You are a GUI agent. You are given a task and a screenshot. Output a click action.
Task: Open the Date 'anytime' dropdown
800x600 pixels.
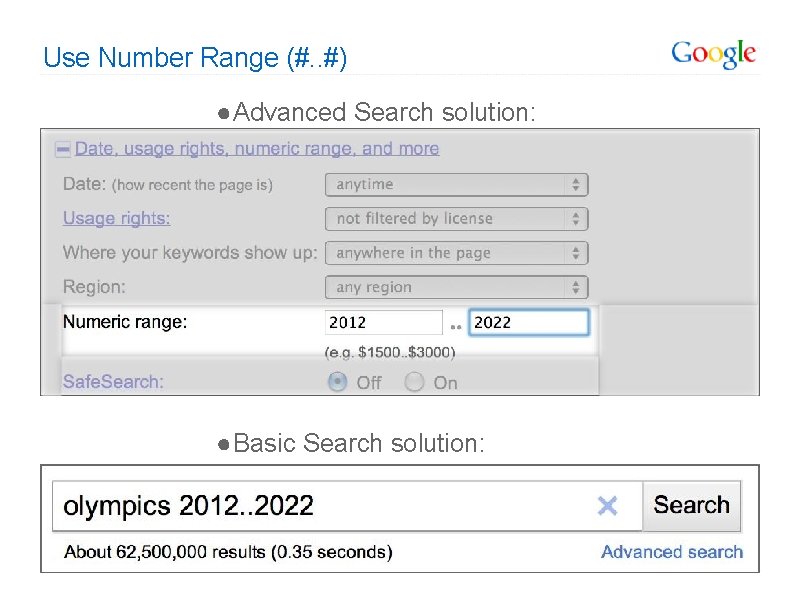click(456, 185)
